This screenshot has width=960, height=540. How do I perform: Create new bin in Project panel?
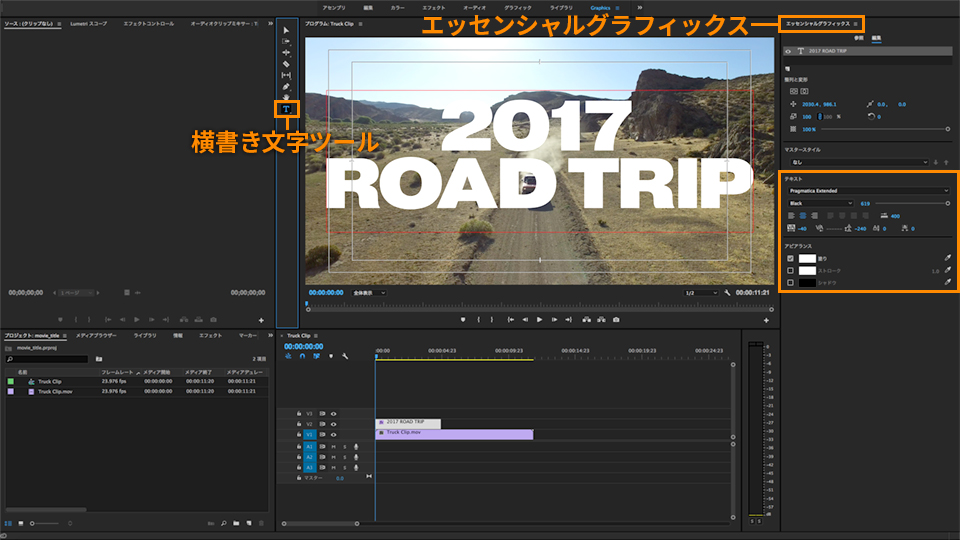(236, 523)
